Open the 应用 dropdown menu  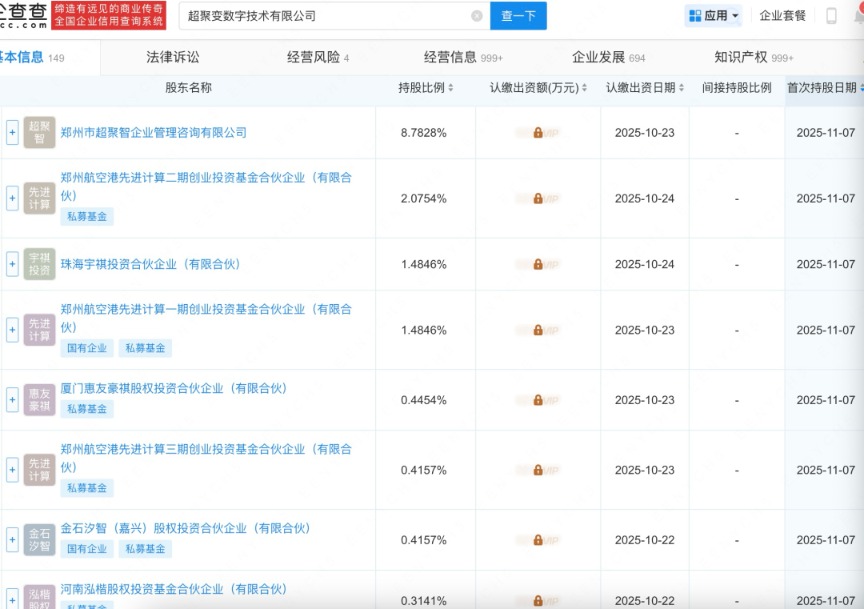(715, 16)
